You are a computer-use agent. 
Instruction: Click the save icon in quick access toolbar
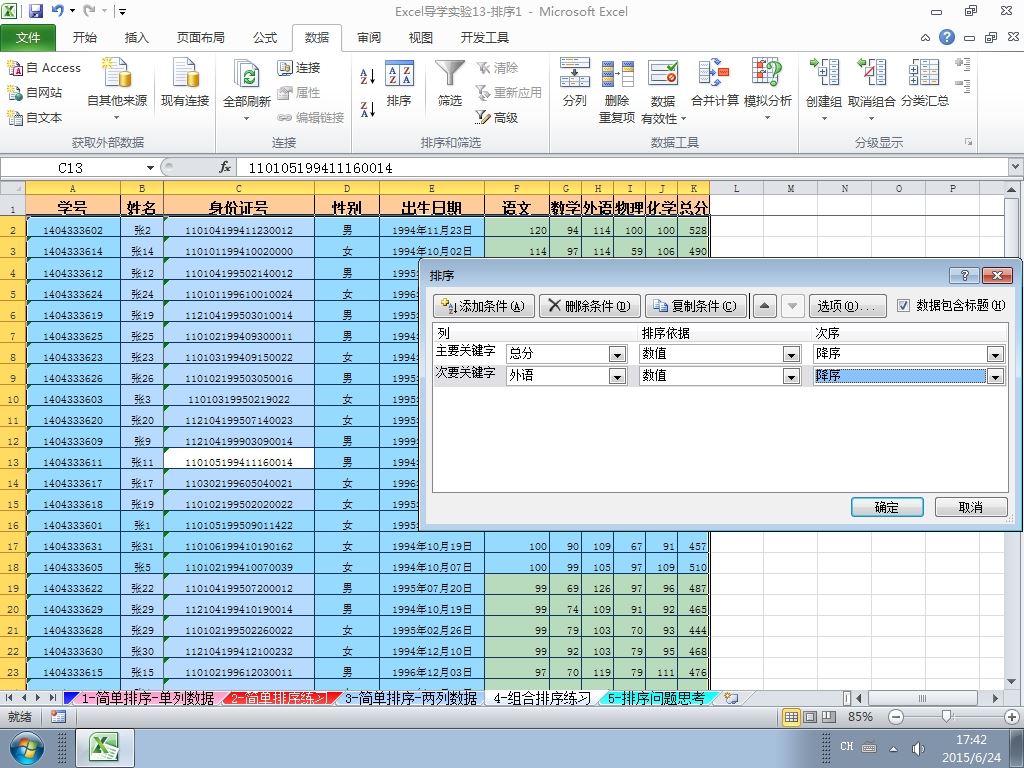point(36,11)
